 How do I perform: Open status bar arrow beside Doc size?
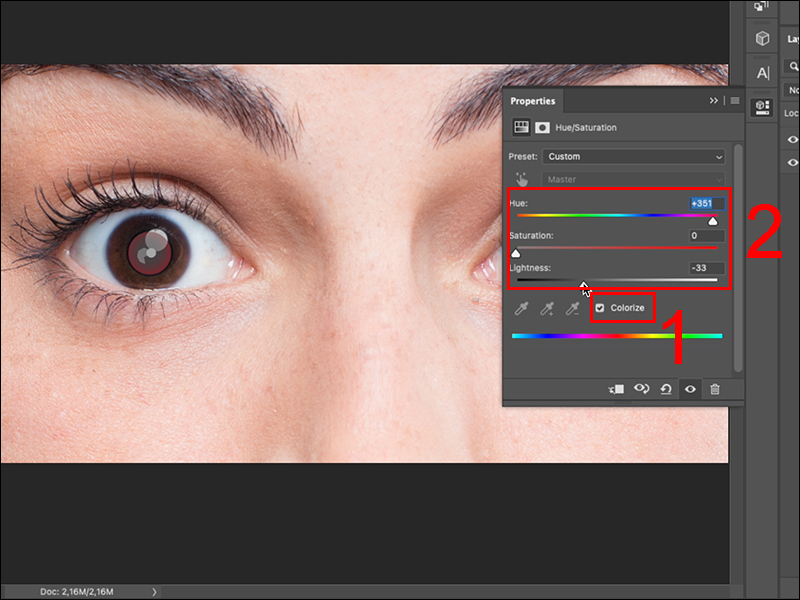pos(154,592)
